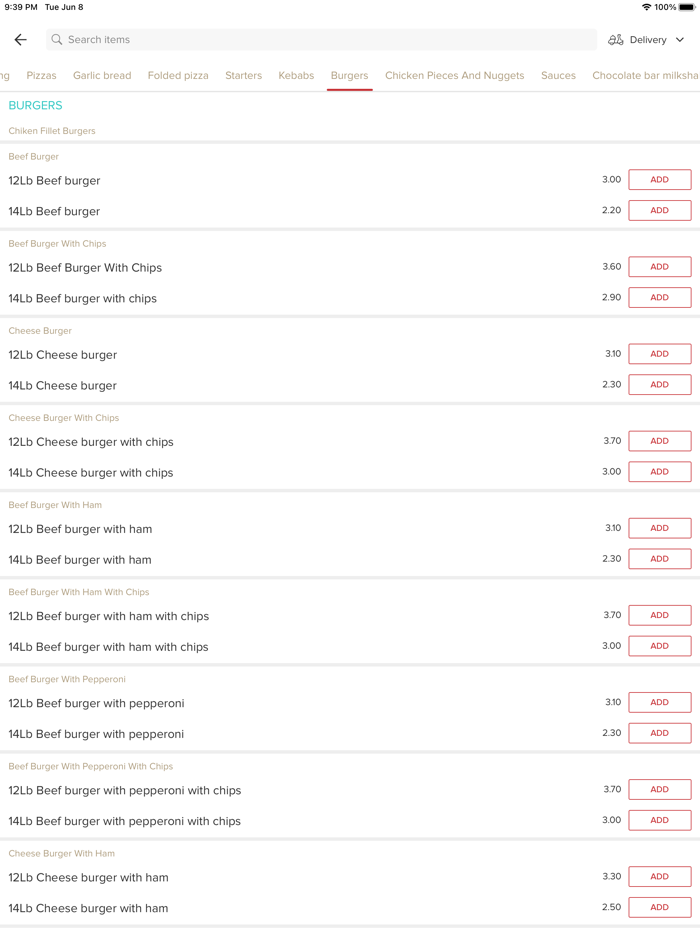The image size is (700, 934).
Task: Open the Garlic bread tab
Action: tap(102, 75)
